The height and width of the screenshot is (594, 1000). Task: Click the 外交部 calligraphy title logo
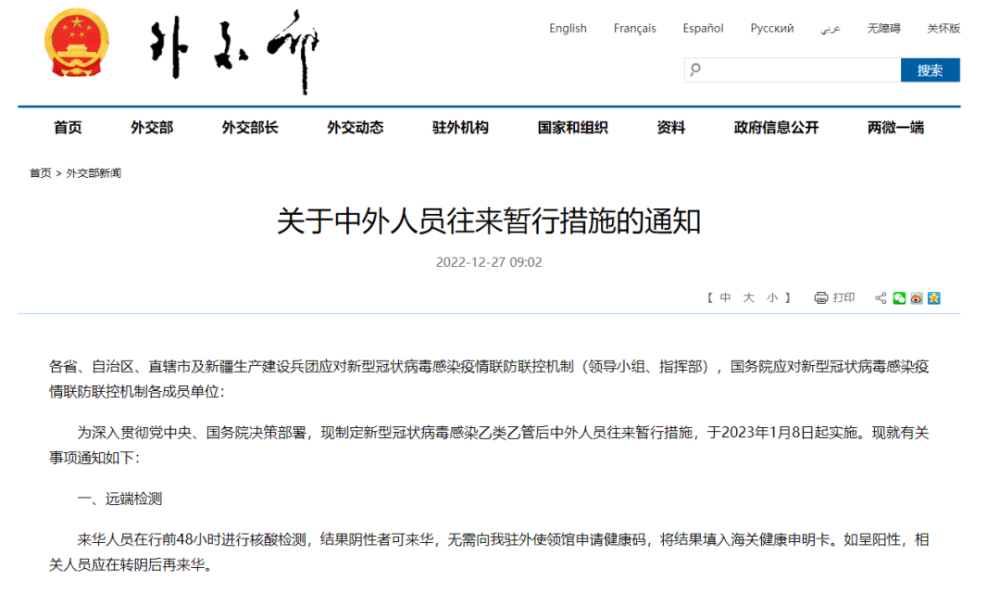(x=234, y=51)
